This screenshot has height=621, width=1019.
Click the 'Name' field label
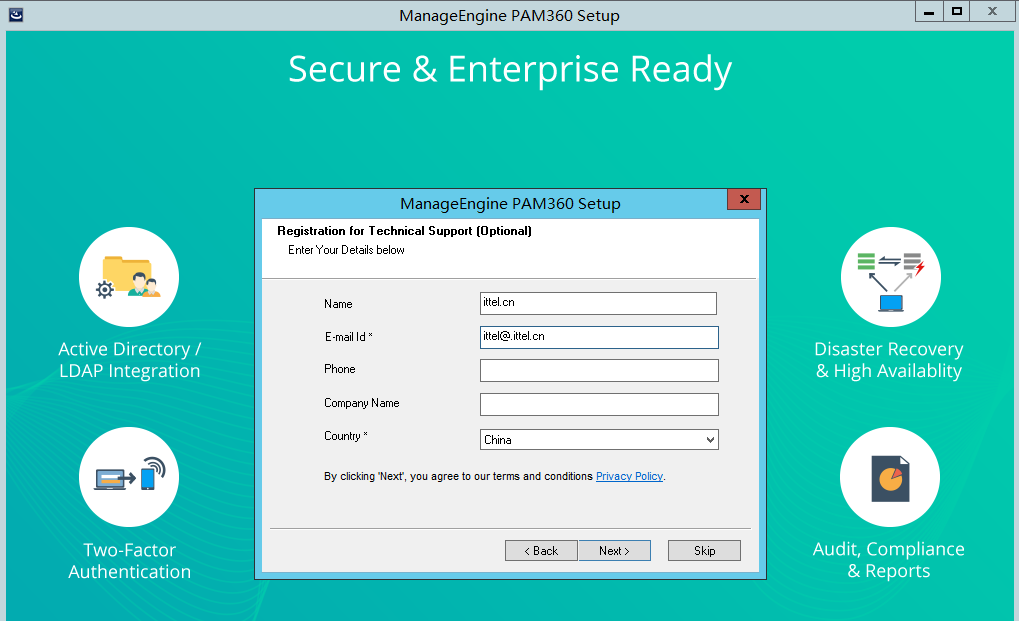click(338, 303)
